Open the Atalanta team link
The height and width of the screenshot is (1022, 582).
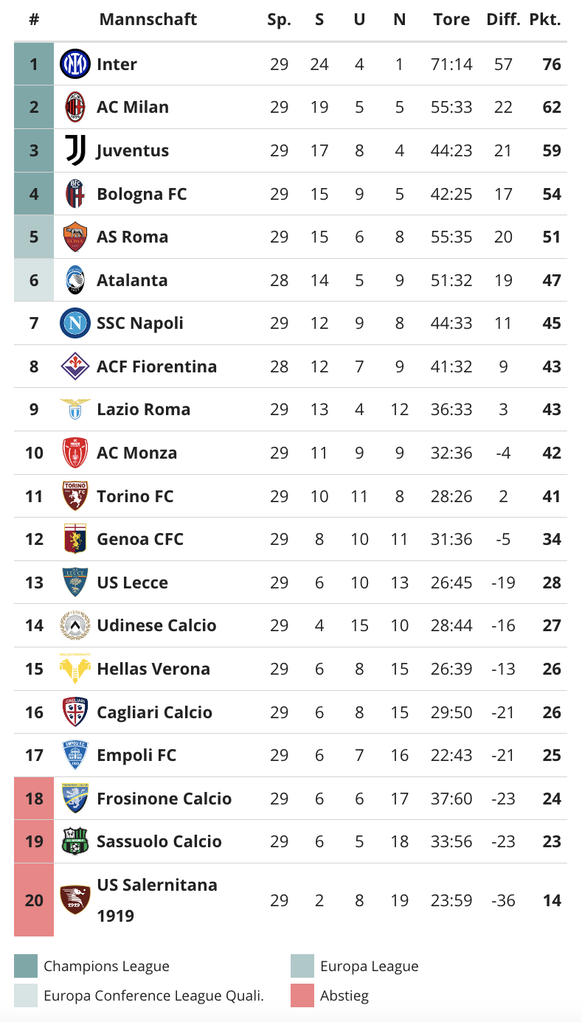tap(132, 280)
